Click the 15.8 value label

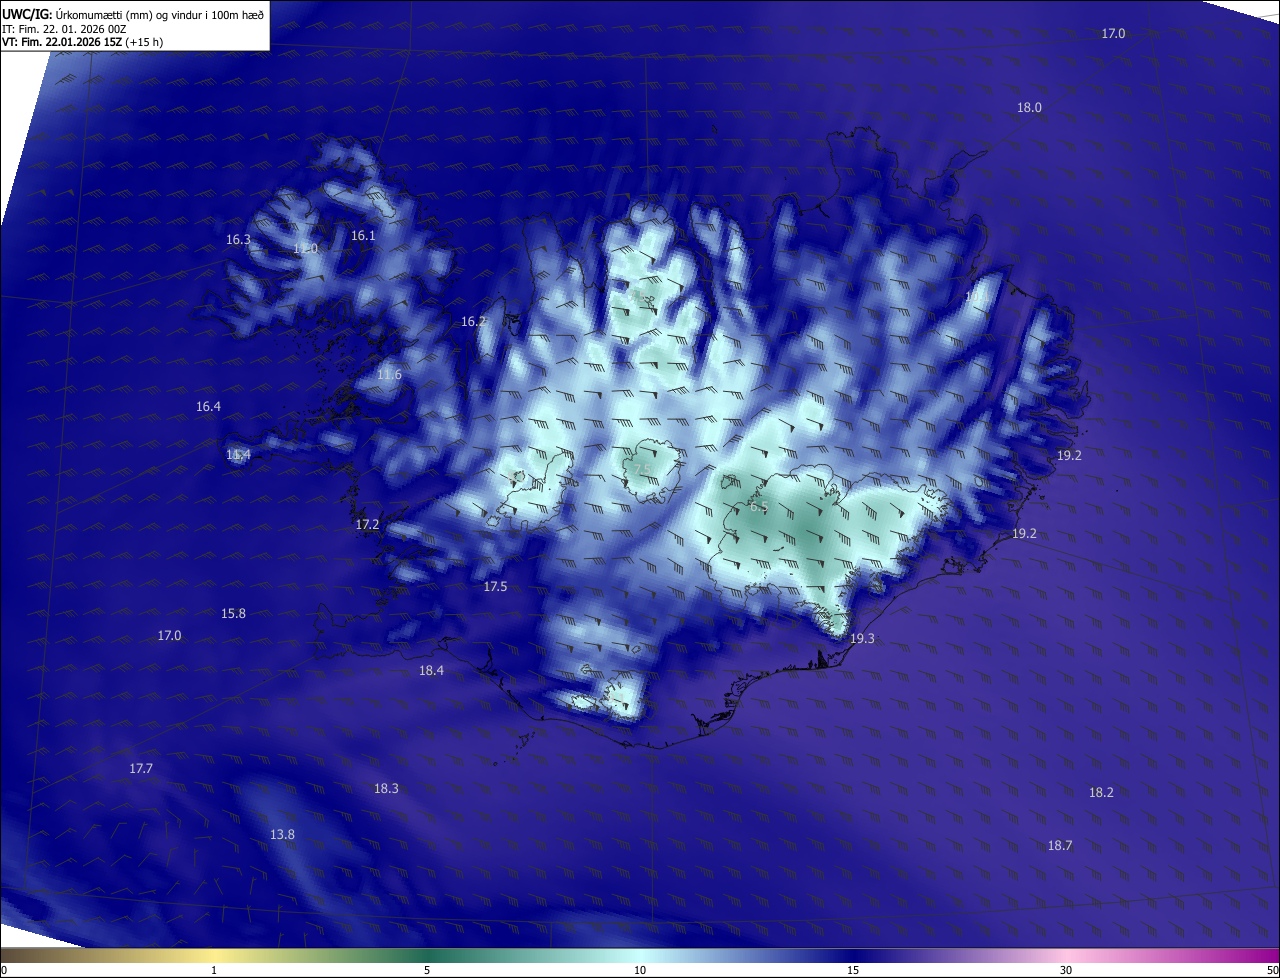233,614
